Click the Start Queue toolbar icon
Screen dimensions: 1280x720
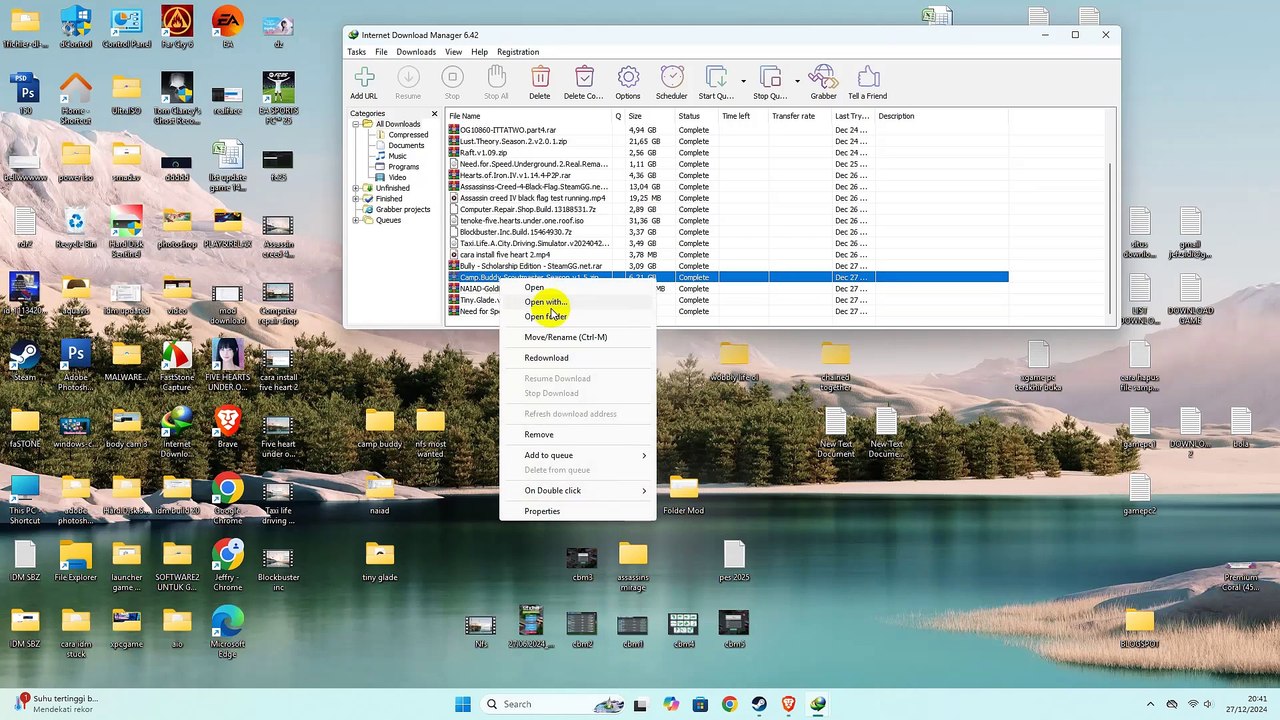click(x=716, y=83)
